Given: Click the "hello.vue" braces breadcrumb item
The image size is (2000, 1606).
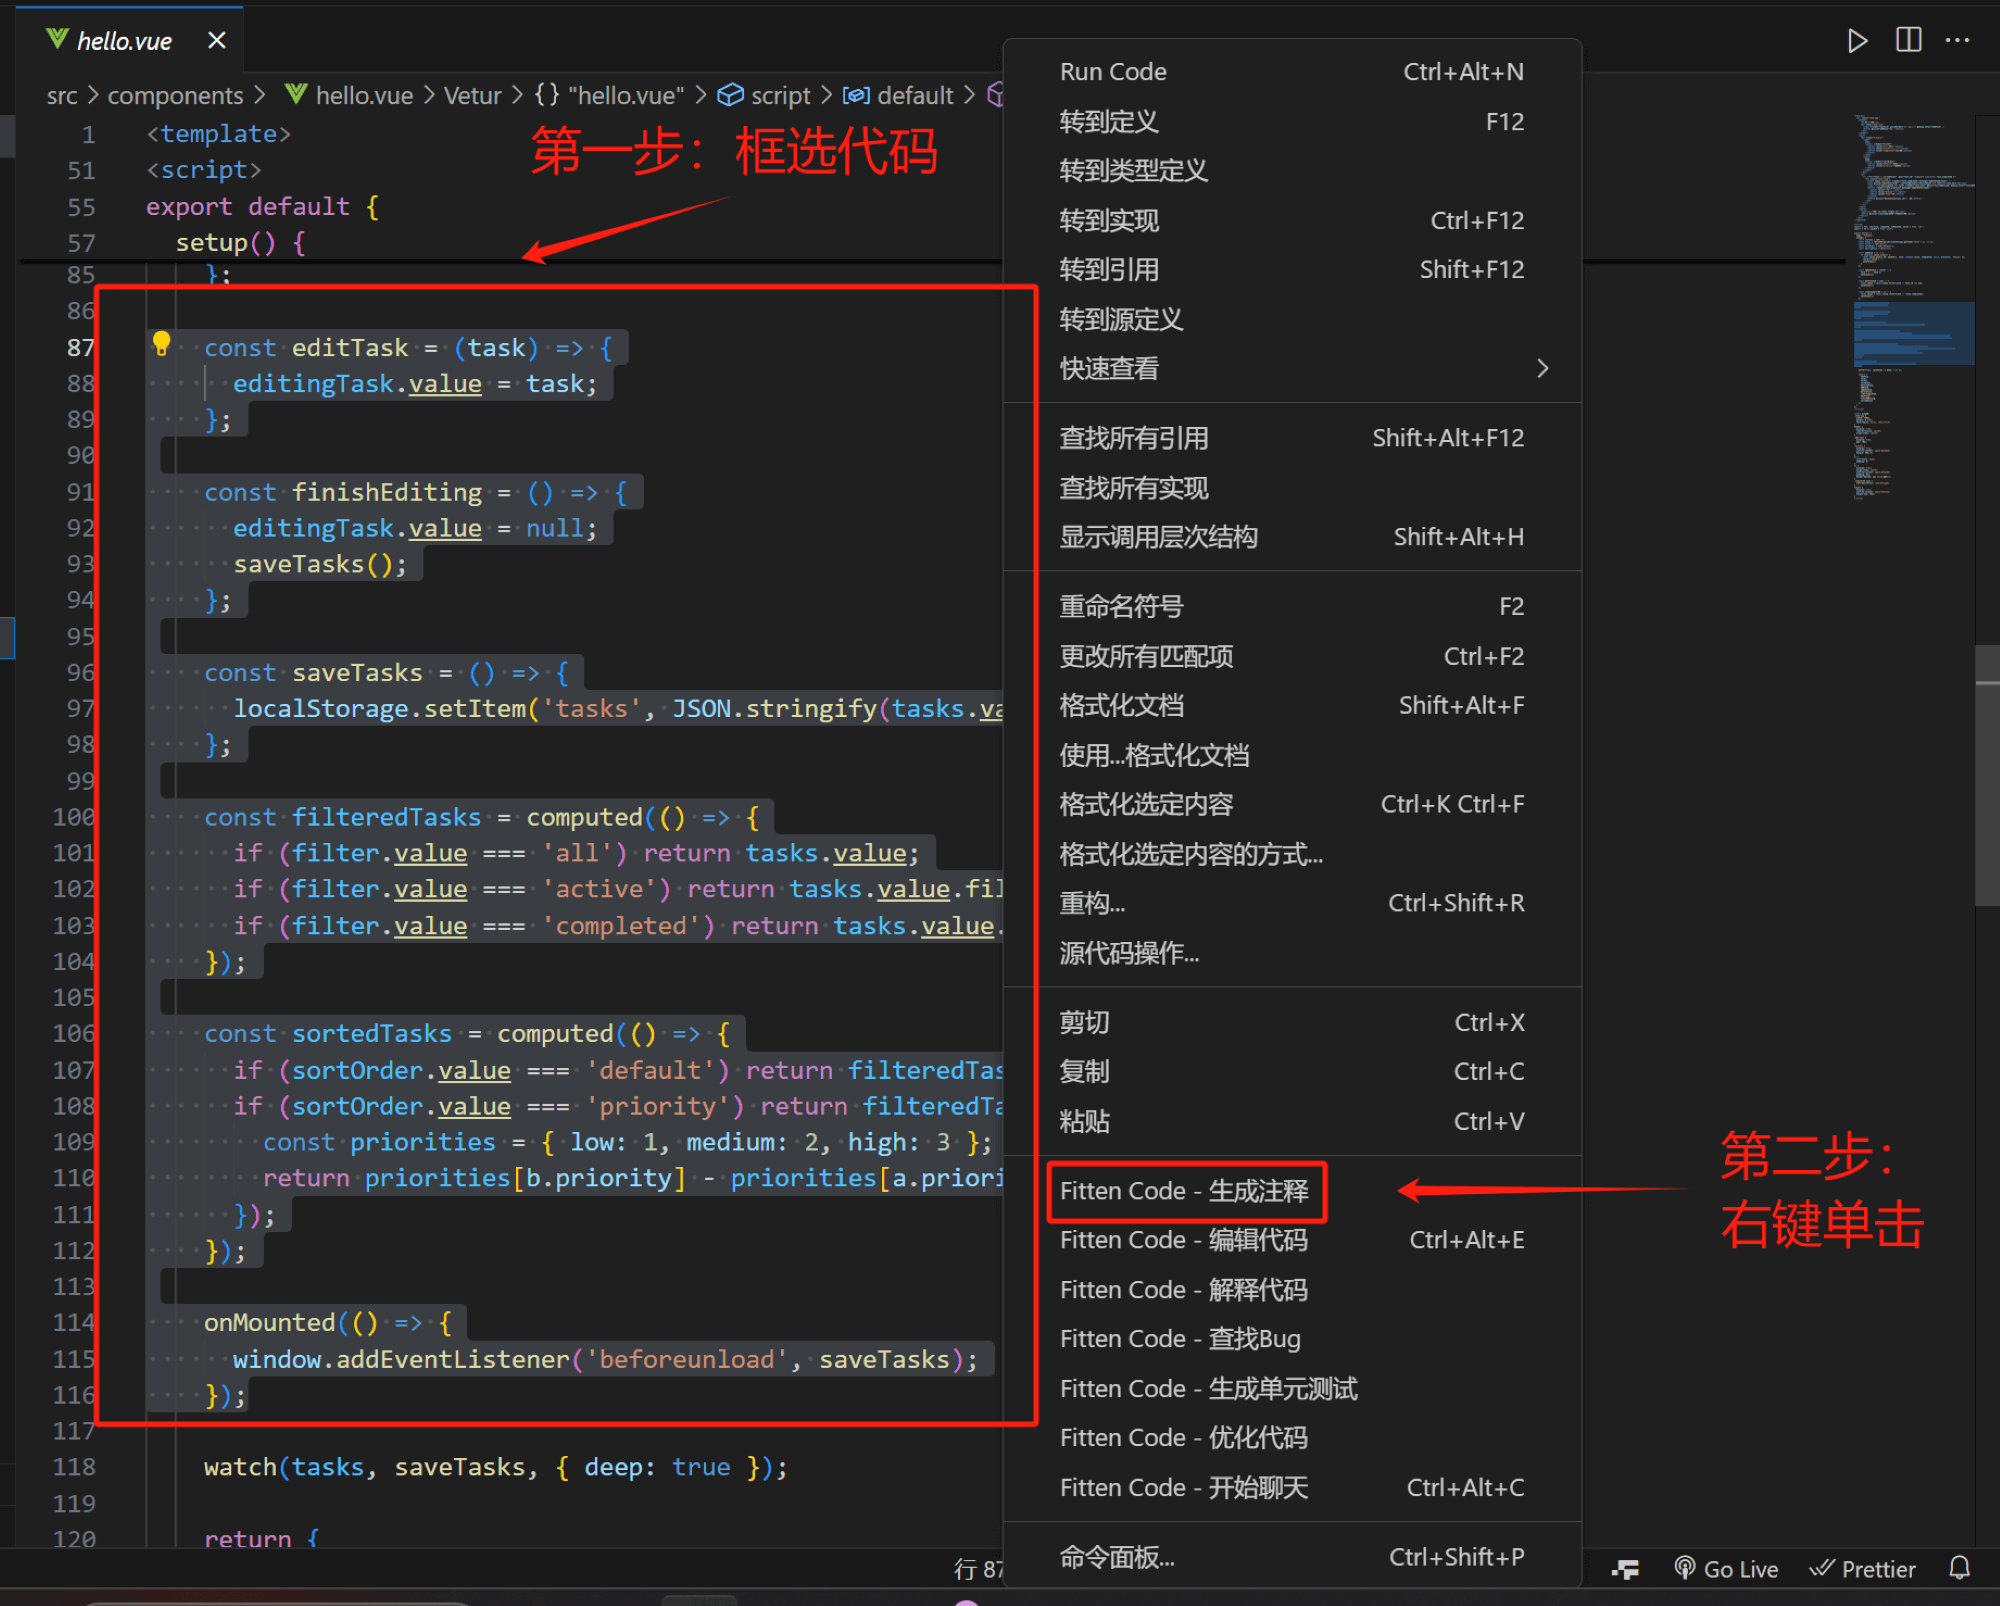Looking at the screenshot, I should 609,96.
